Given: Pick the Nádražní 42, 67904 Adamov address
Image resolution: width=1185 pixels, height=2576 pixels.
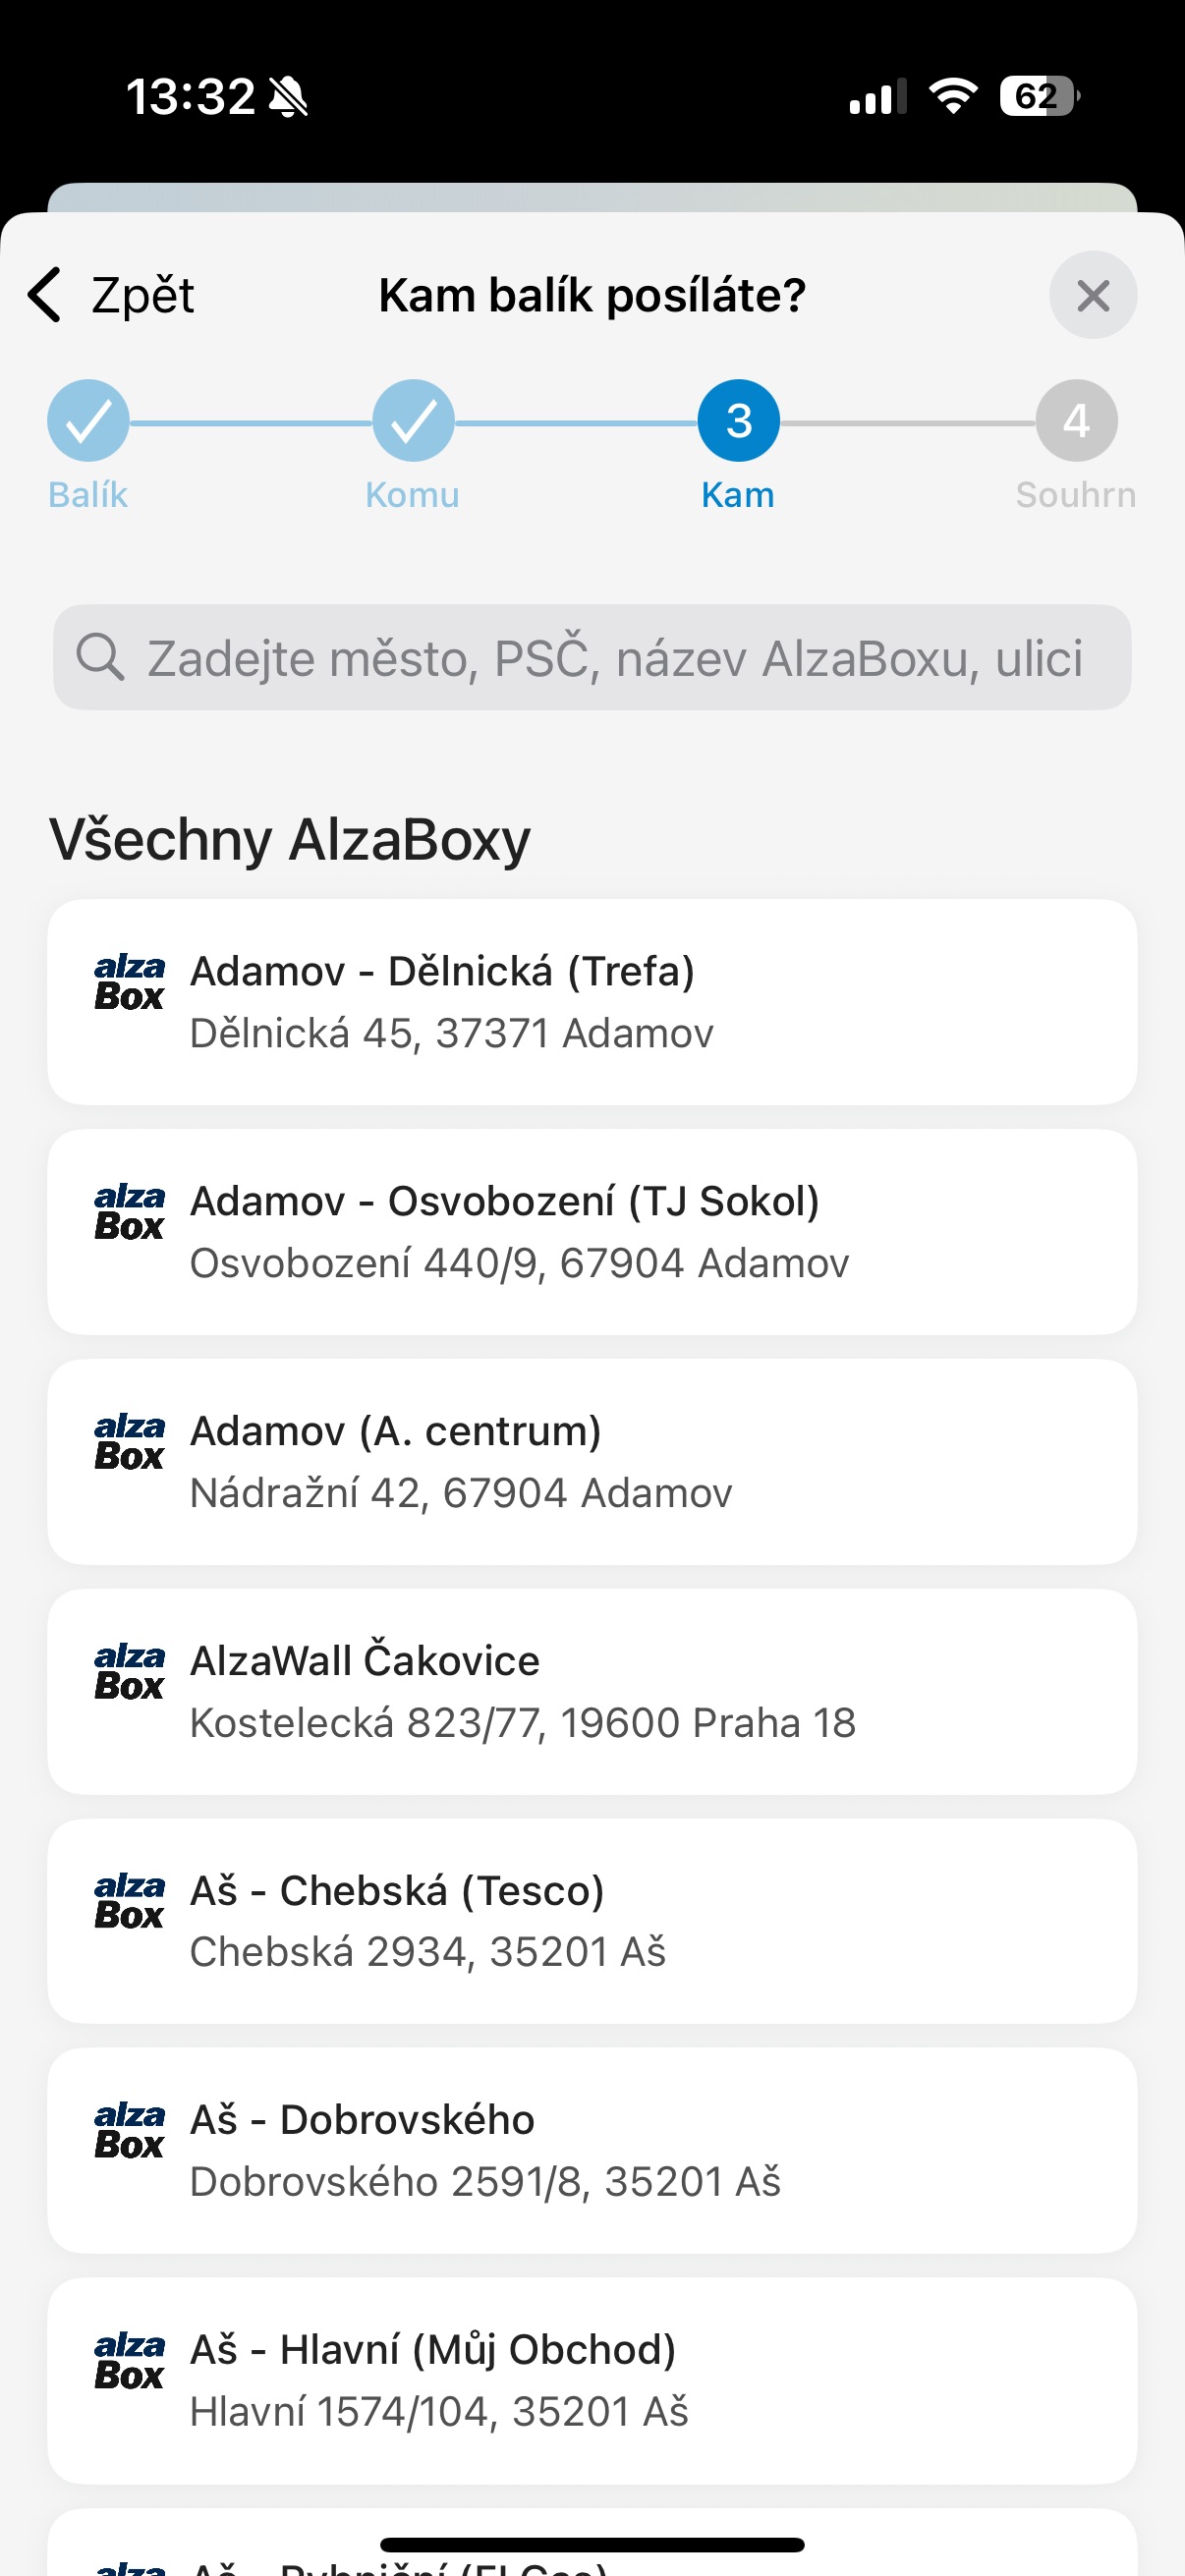Looking at the screenshot, I should click(x=461, y=1493).
